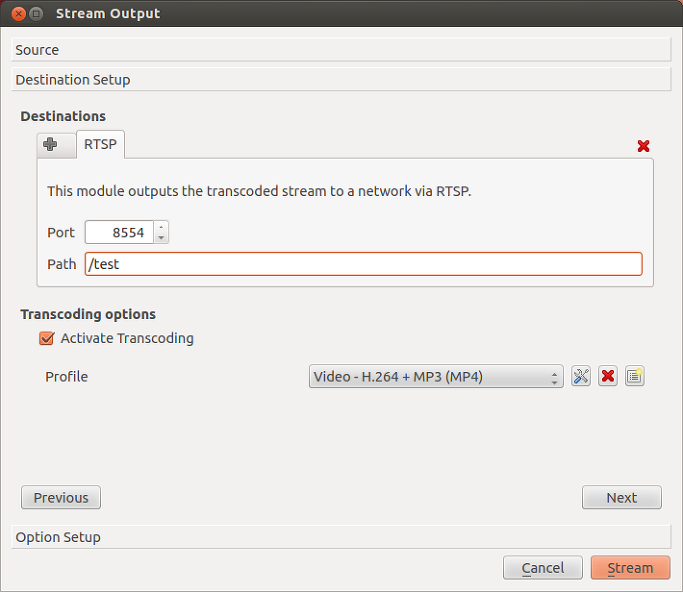The width and height of the screenshot is (683, 592).
Task: Click the Path label
Action: pos(61,264)
